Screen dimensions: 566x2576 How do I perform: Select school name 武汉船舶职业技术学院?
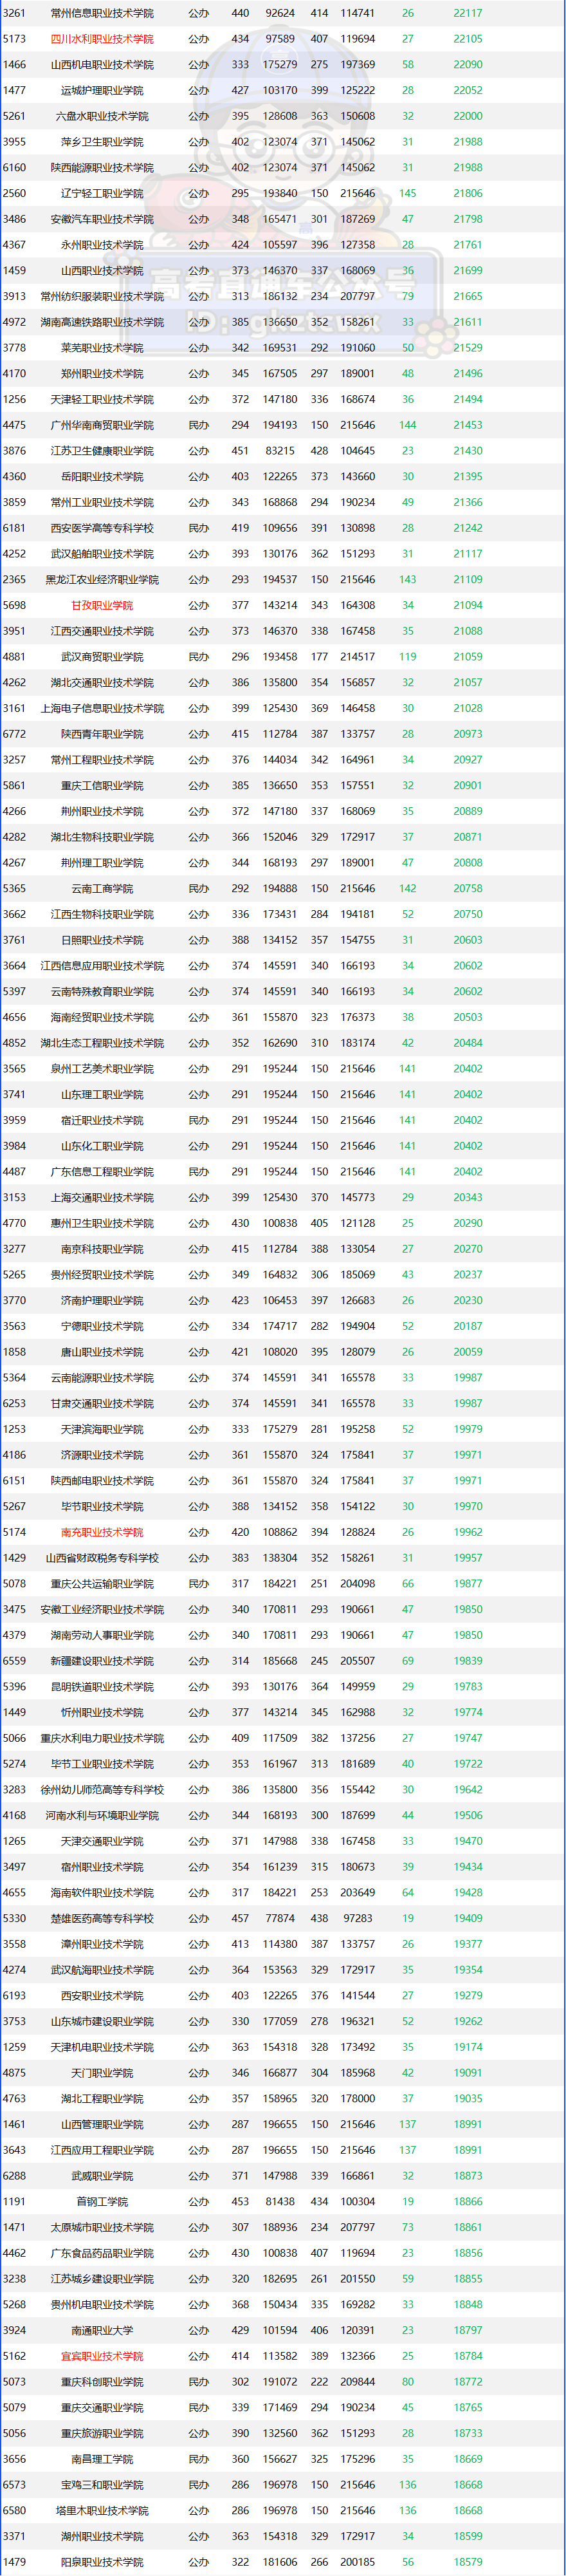[x=102, y=554]
